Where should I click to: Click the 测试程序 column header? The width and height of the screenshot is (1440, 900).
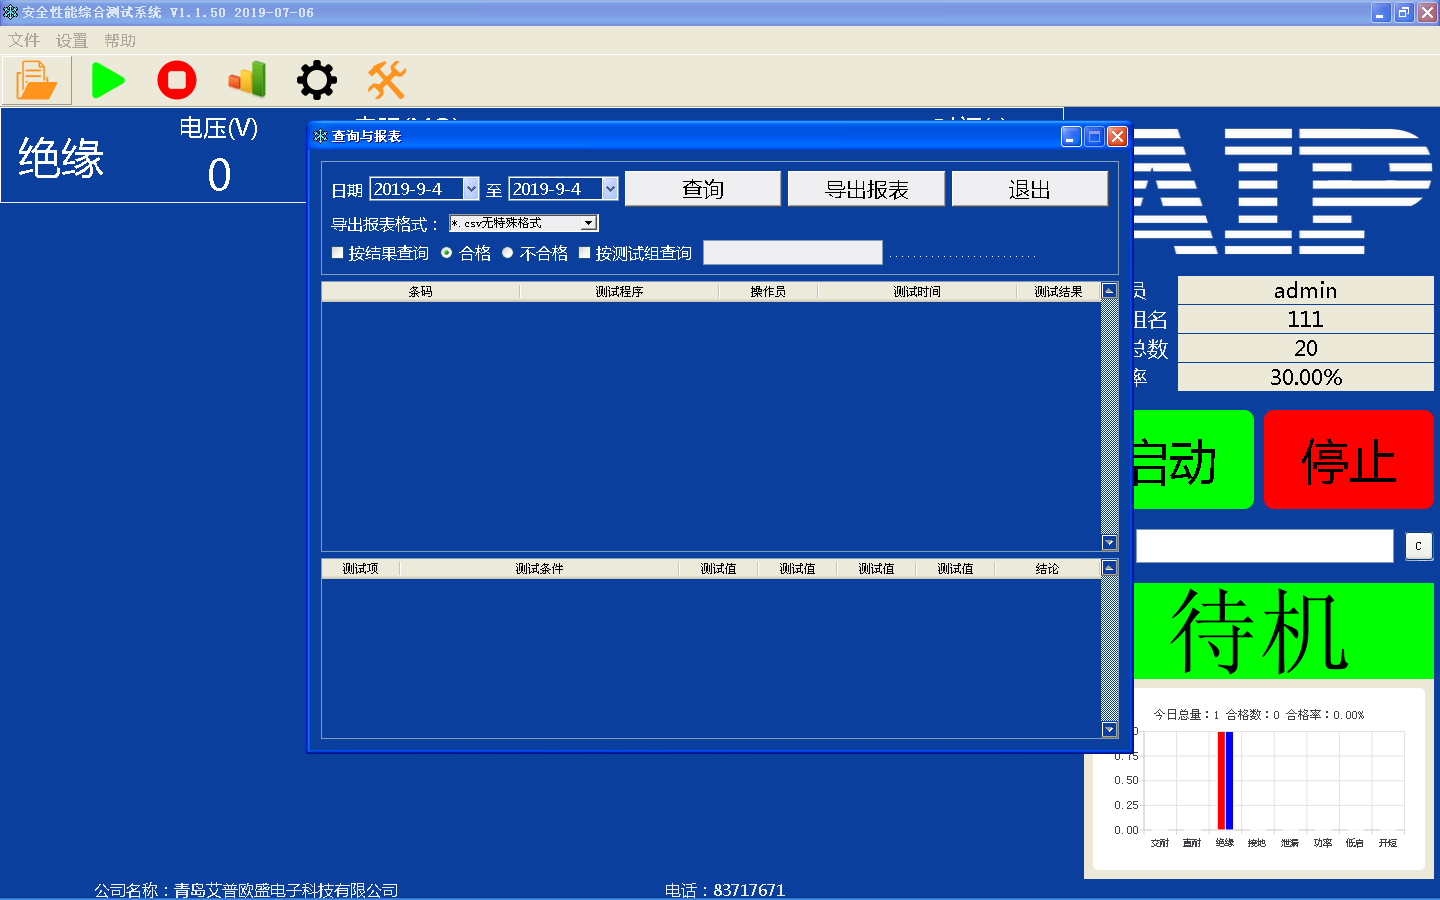(619, 292)
